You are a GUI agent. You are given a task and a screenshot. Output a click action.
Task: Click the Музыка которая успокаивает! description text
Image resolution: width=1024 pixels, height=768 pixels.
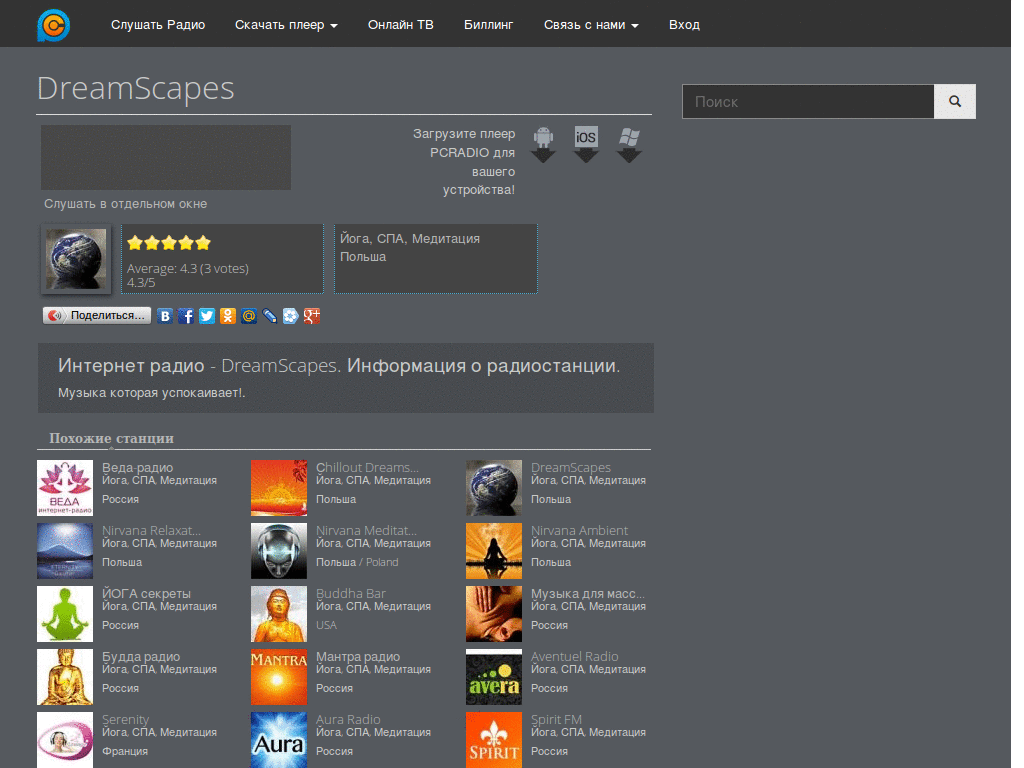click(152, 392)
